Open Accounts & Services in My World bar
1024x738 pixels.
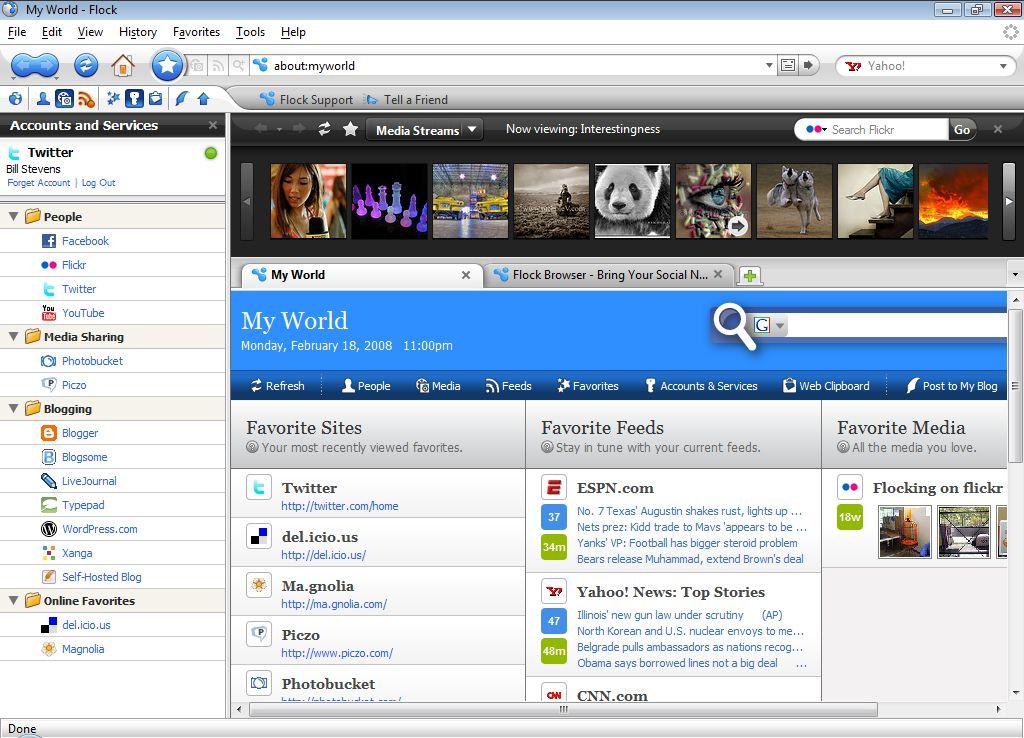[701, 386]
